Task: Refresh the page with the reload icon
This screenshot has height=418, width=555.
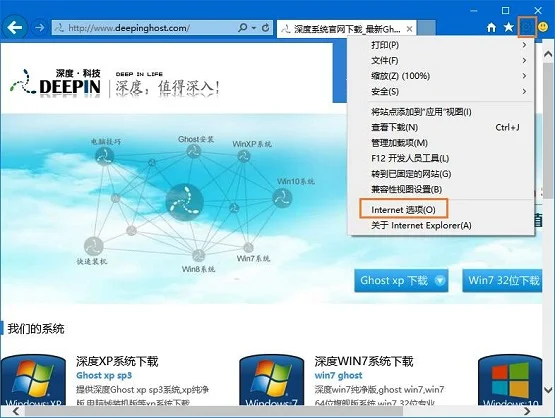Action: click(x=265, y=28)
